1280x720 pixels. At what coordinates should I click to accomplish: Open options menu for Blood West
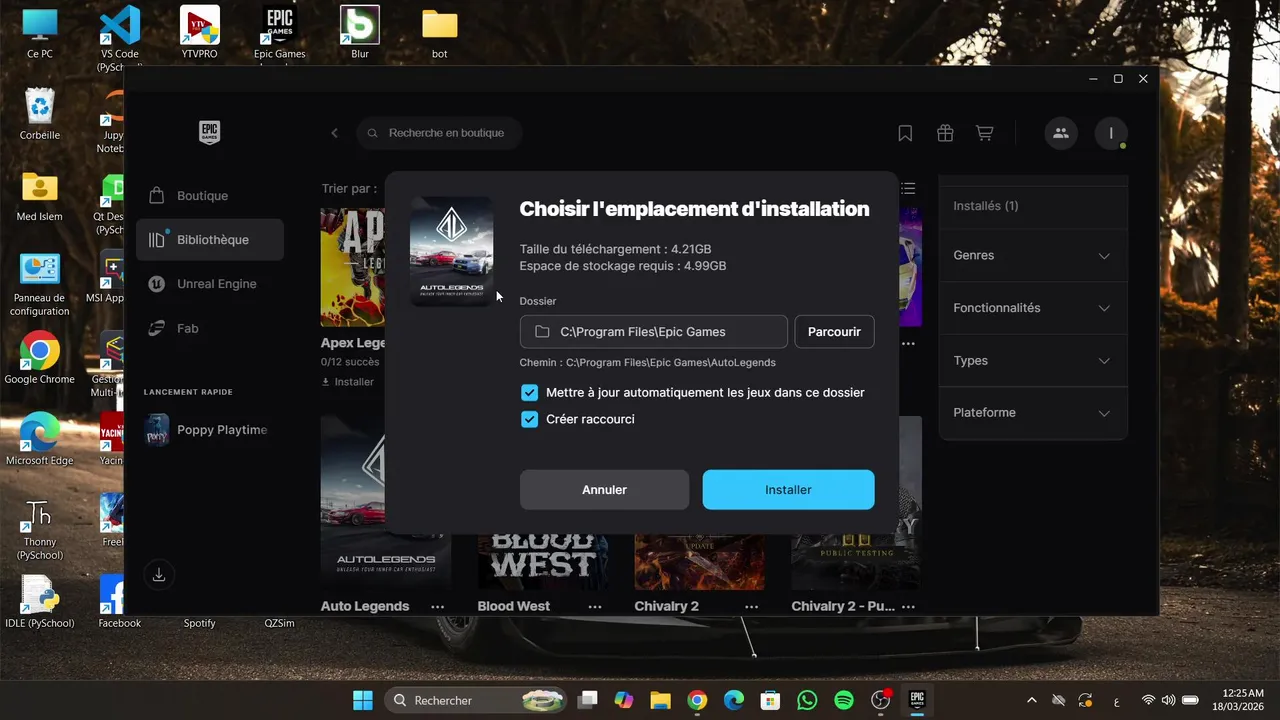tap(595, 606)
